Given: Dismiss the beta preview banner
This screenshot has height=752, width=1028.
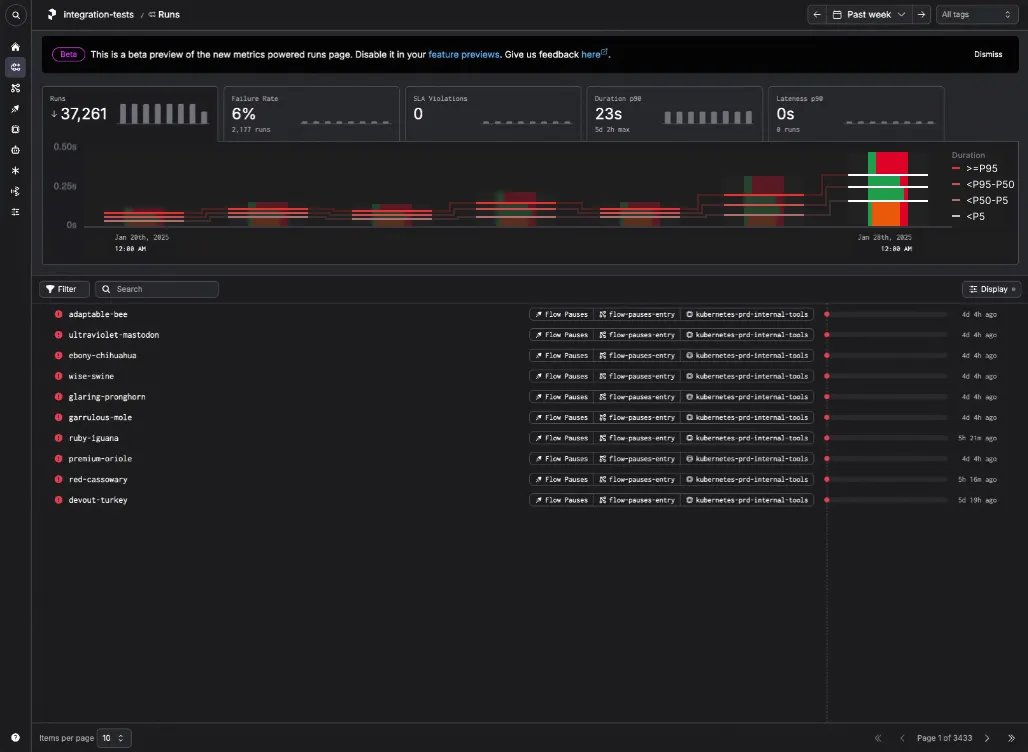Looking at the screenshot, I should tap(988, 54).
